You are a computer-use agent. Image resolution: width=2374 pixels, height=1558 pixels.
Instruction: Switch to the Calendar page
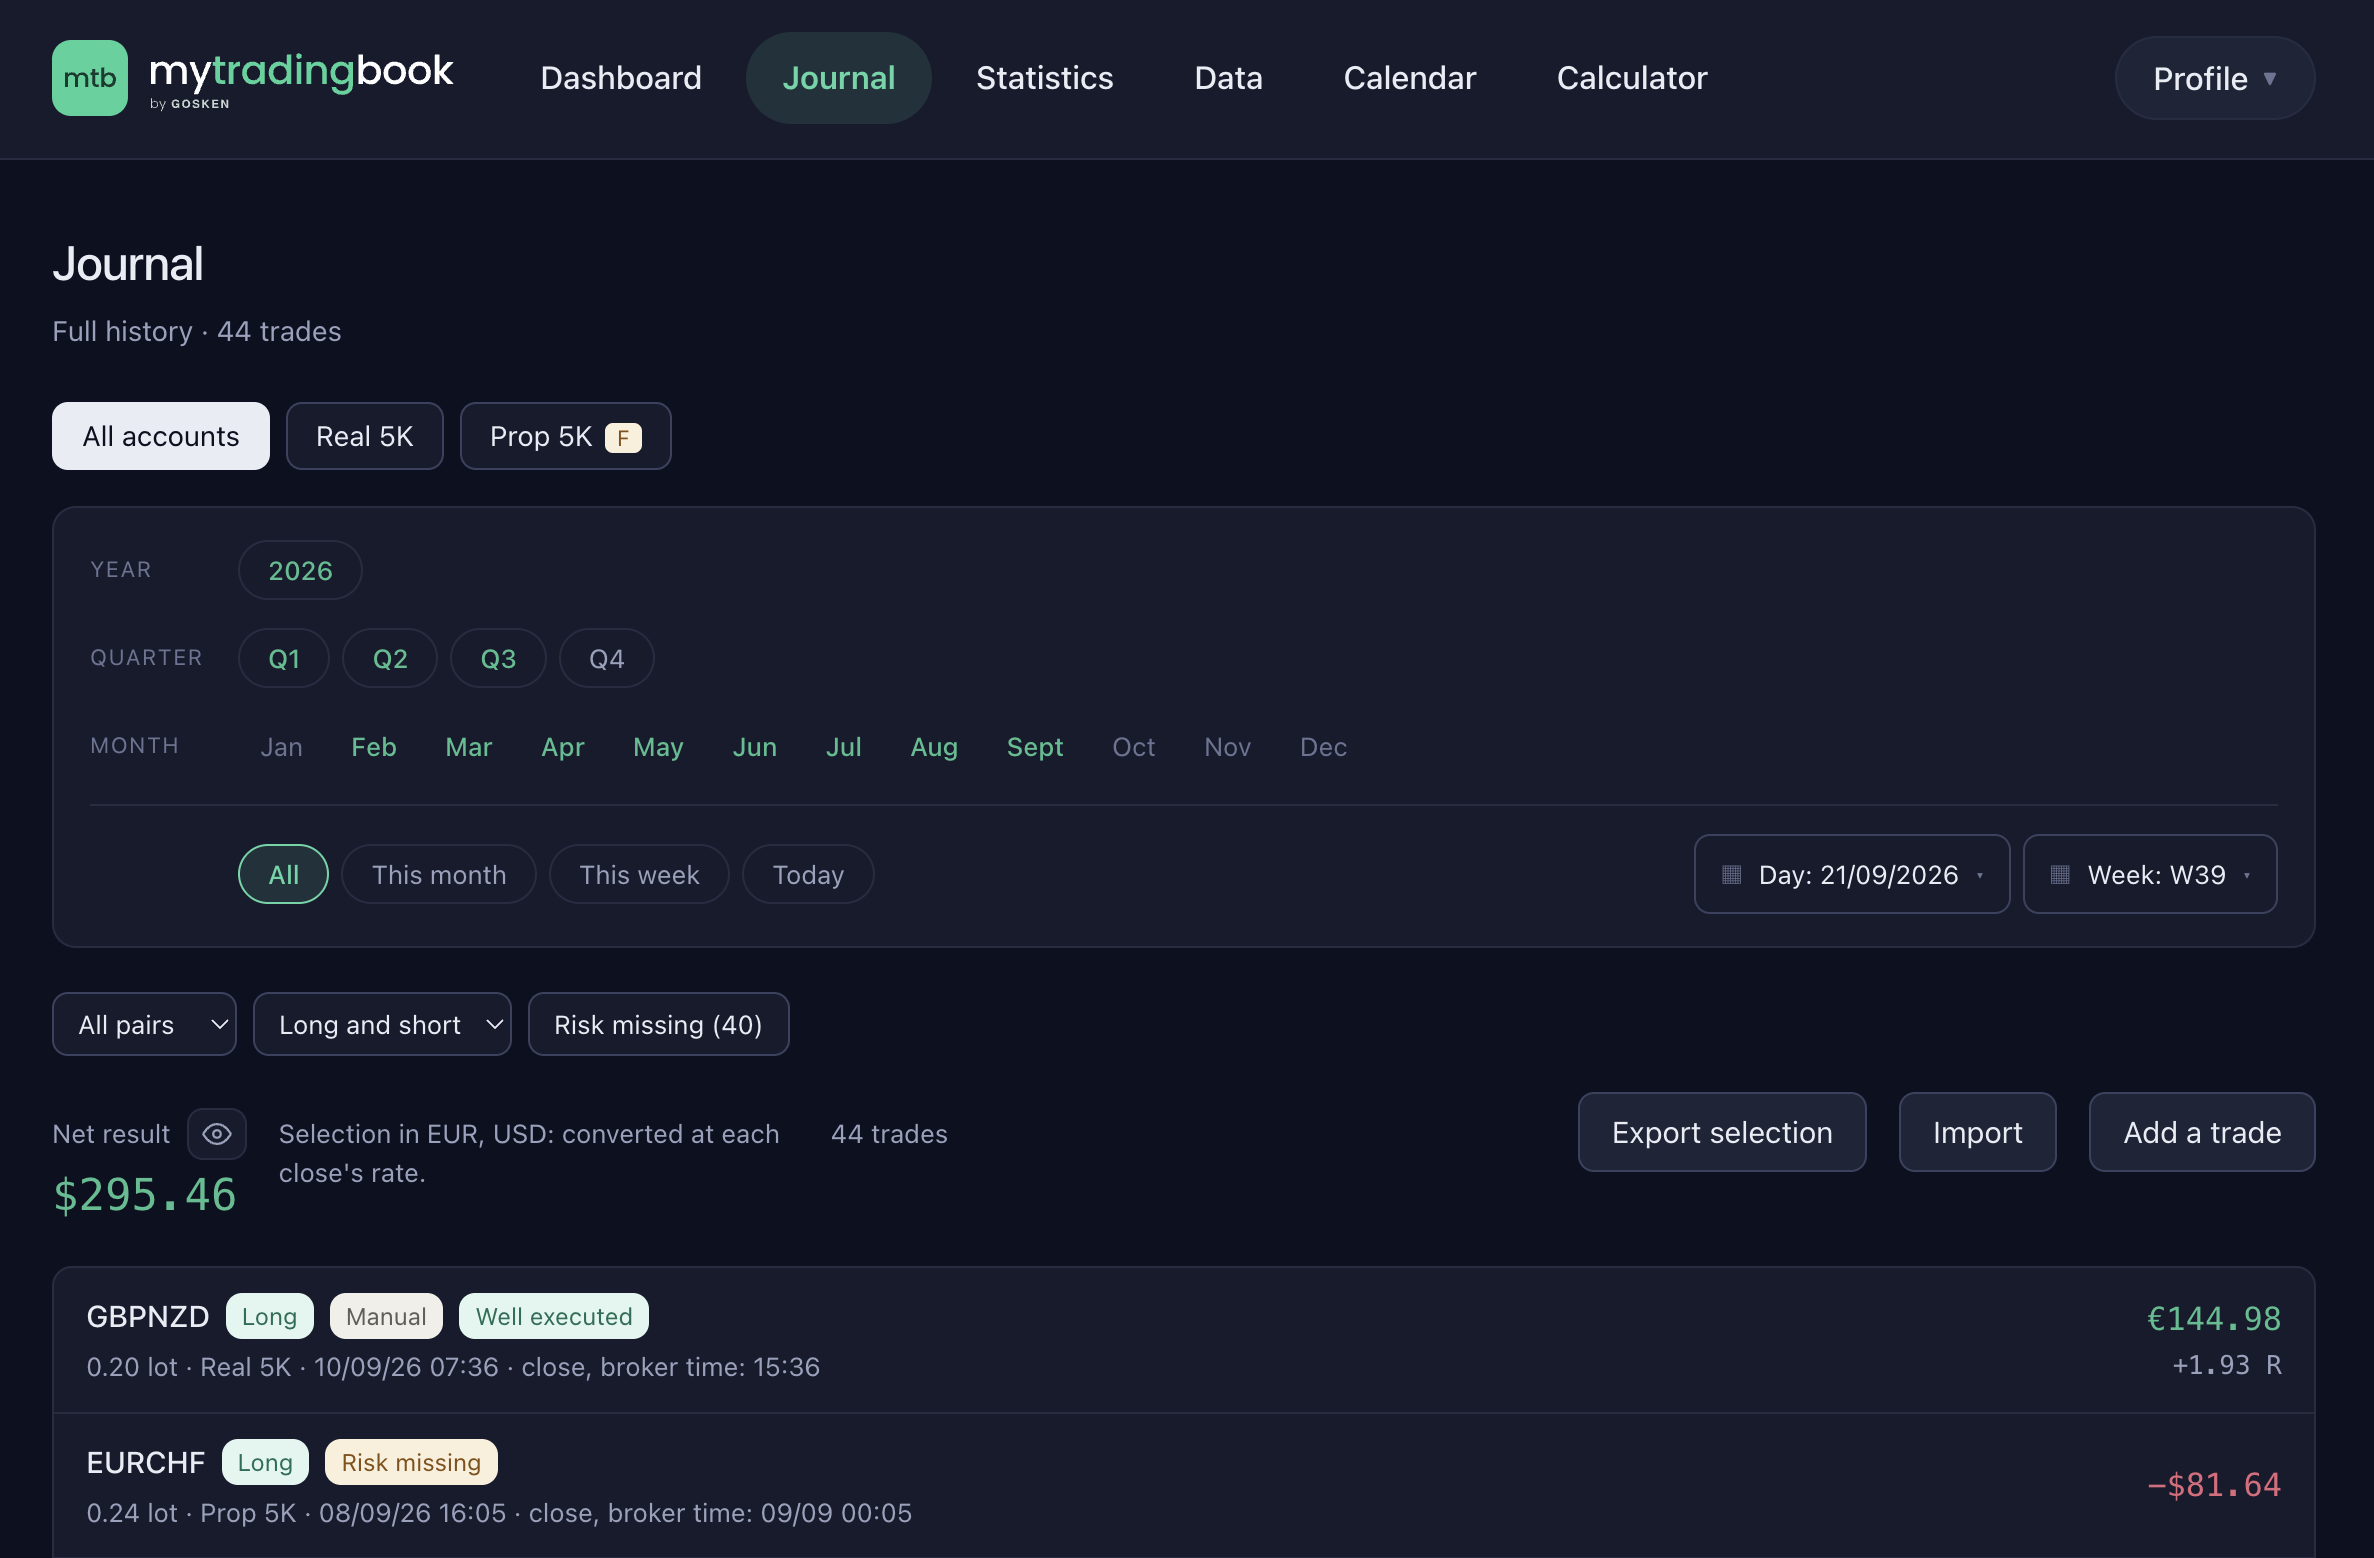[1409, 78]
